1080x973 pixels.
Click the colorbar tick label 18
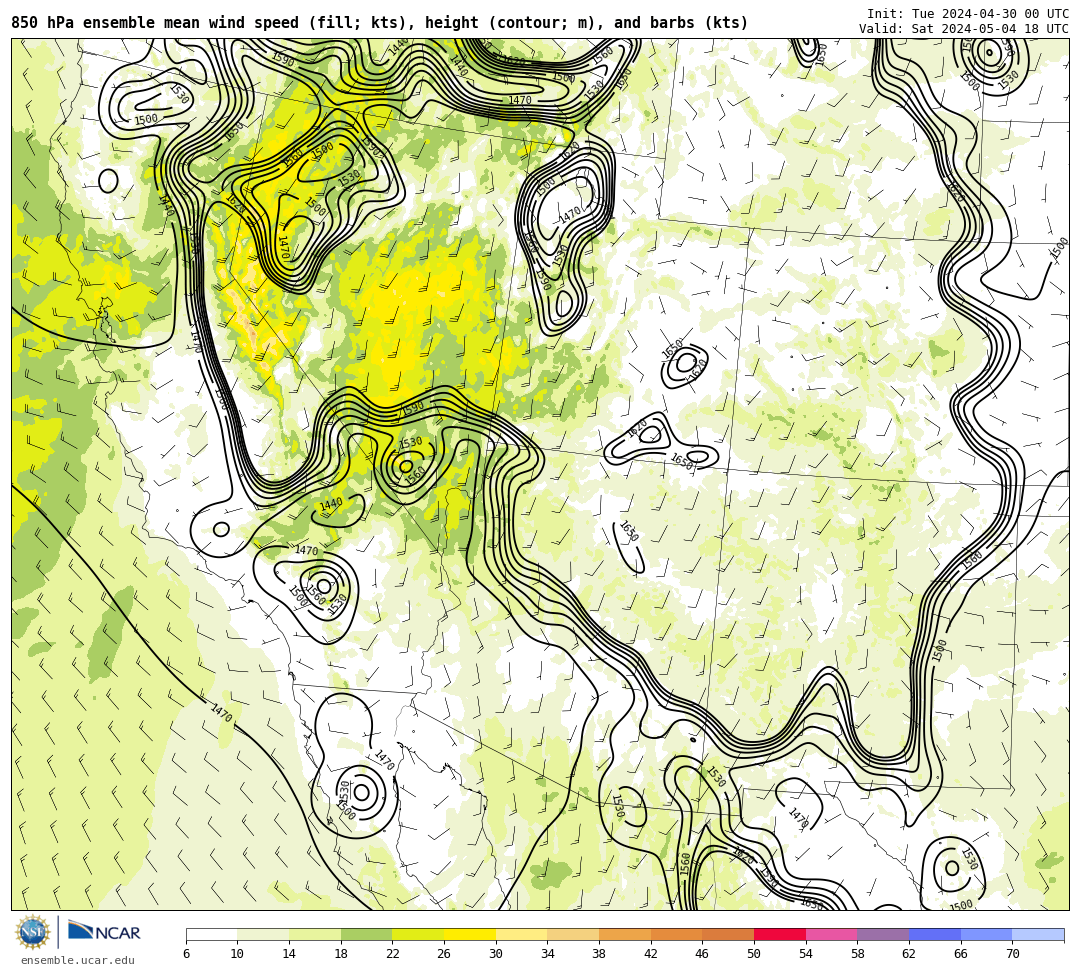coord(341,954)
